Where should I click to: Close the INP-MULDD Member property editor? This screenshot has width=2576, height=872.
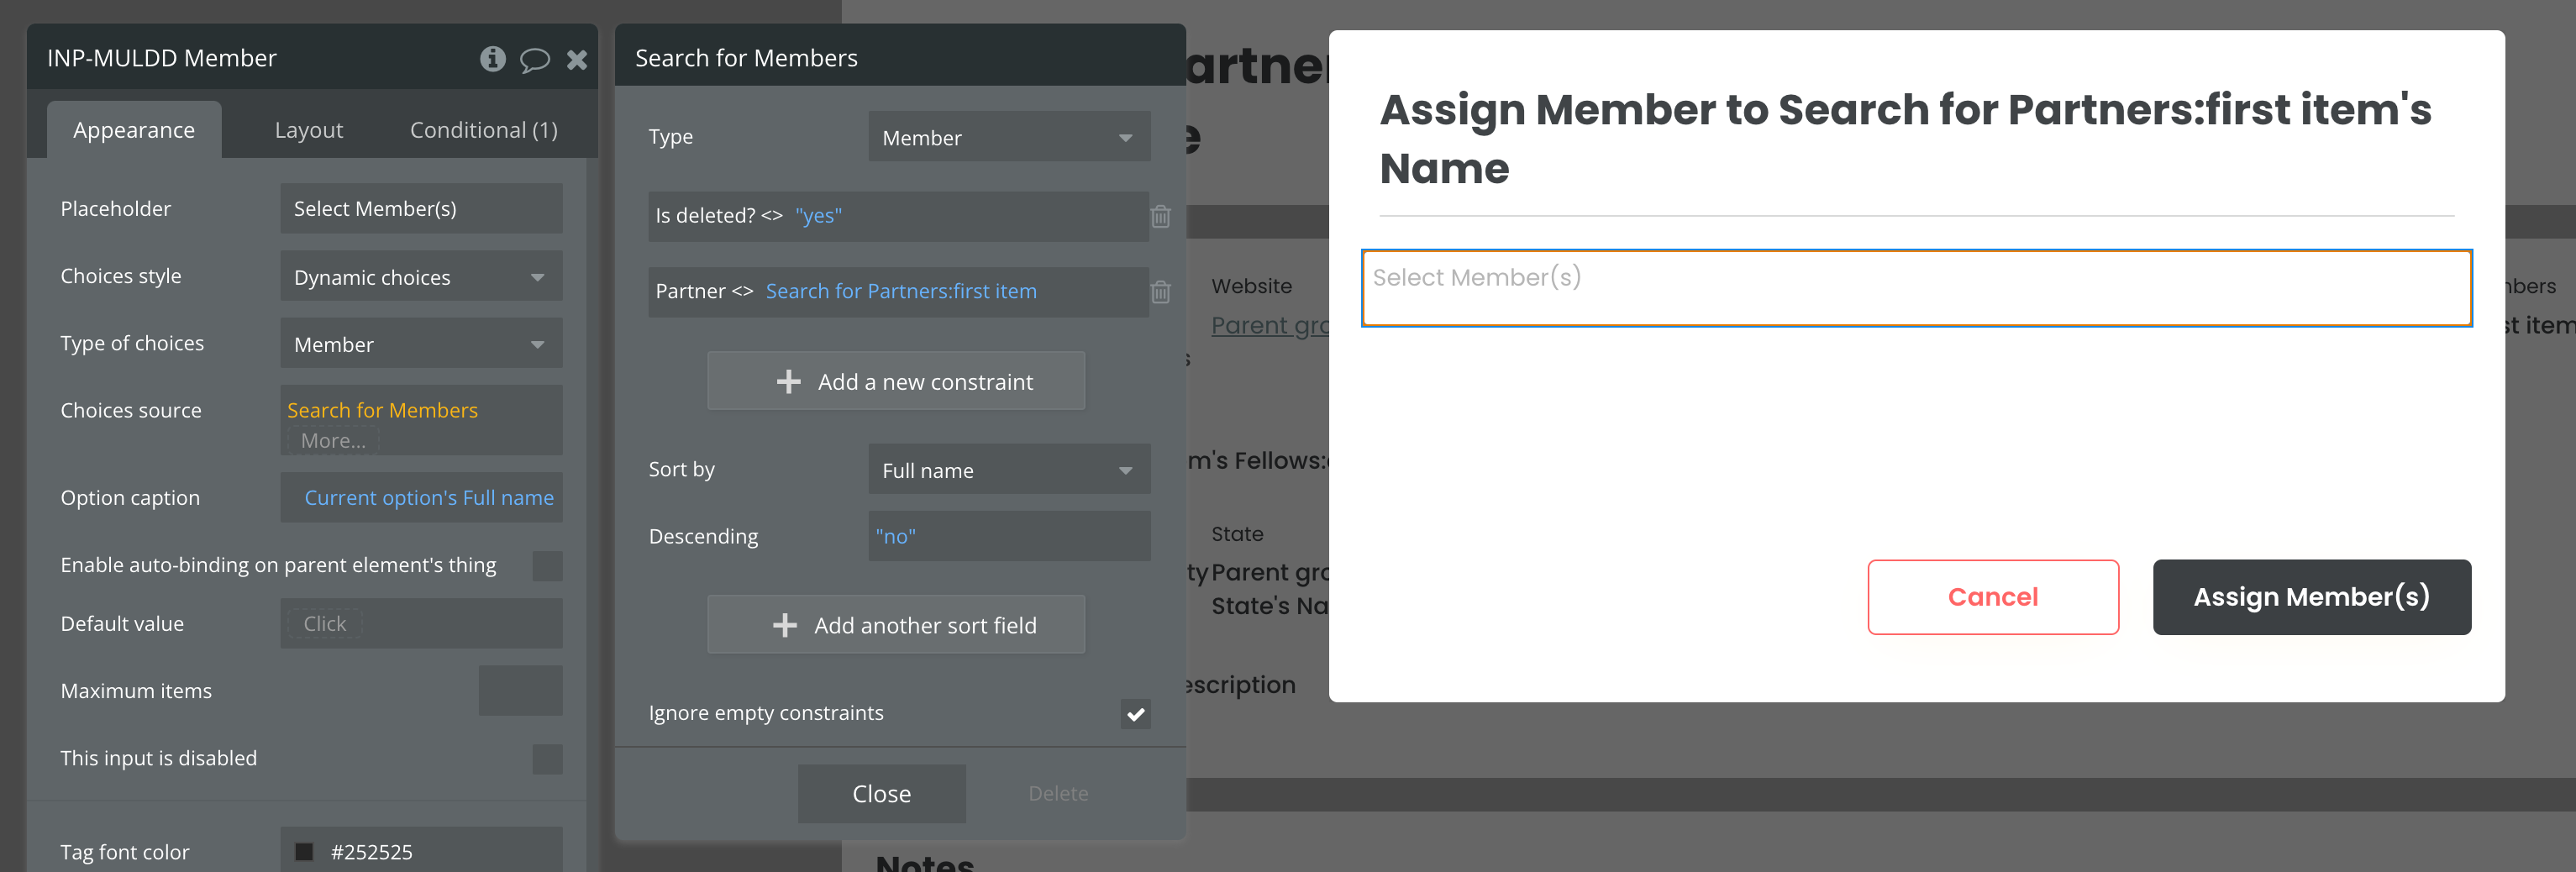click(577, 60)
